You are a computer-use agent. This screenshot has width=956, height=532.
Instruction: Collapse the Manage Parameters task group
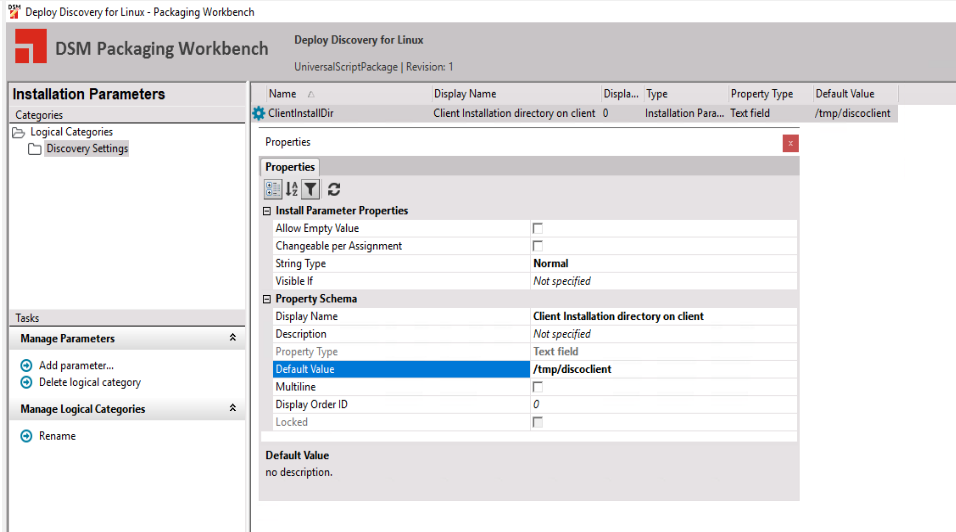click(233, 339)
